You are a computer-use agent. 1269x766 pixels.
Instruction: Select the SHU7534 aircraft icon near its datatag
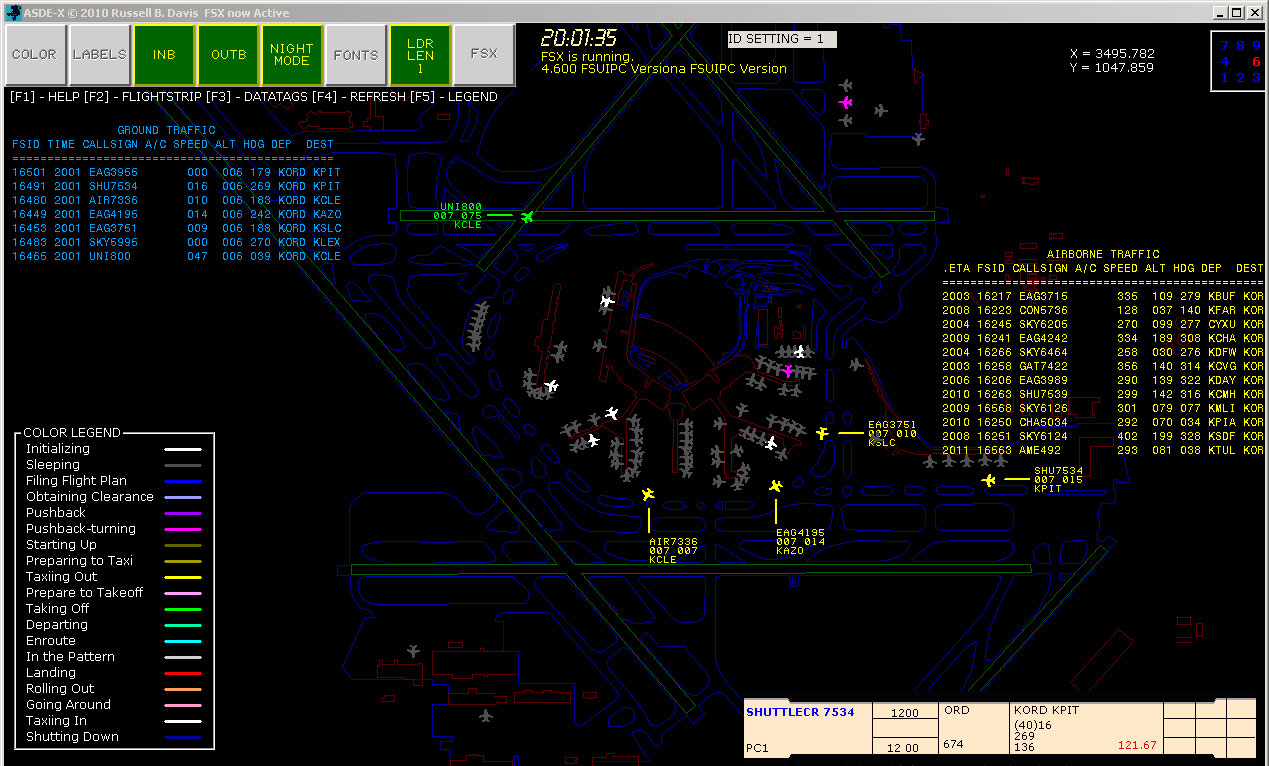988,480
